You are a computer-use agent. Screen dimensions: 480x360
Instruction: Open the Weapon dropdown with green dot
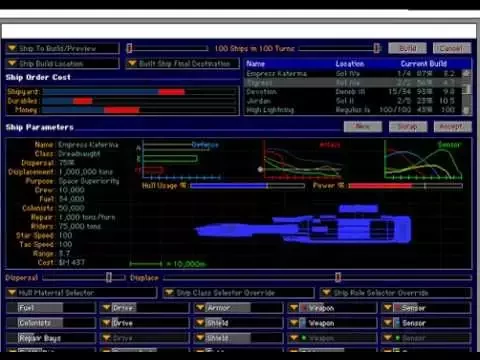point(332,338)
